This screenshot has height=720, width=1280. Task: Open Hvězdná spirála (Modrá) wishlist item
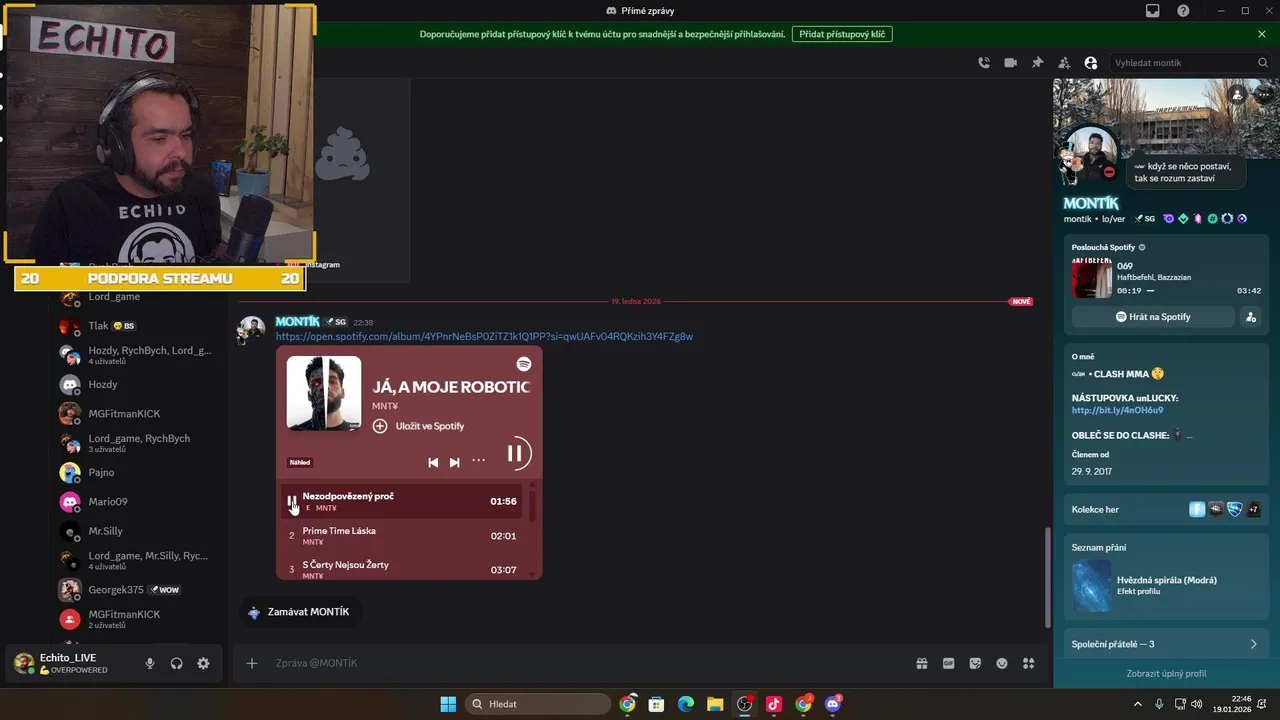click(1165, 585)
